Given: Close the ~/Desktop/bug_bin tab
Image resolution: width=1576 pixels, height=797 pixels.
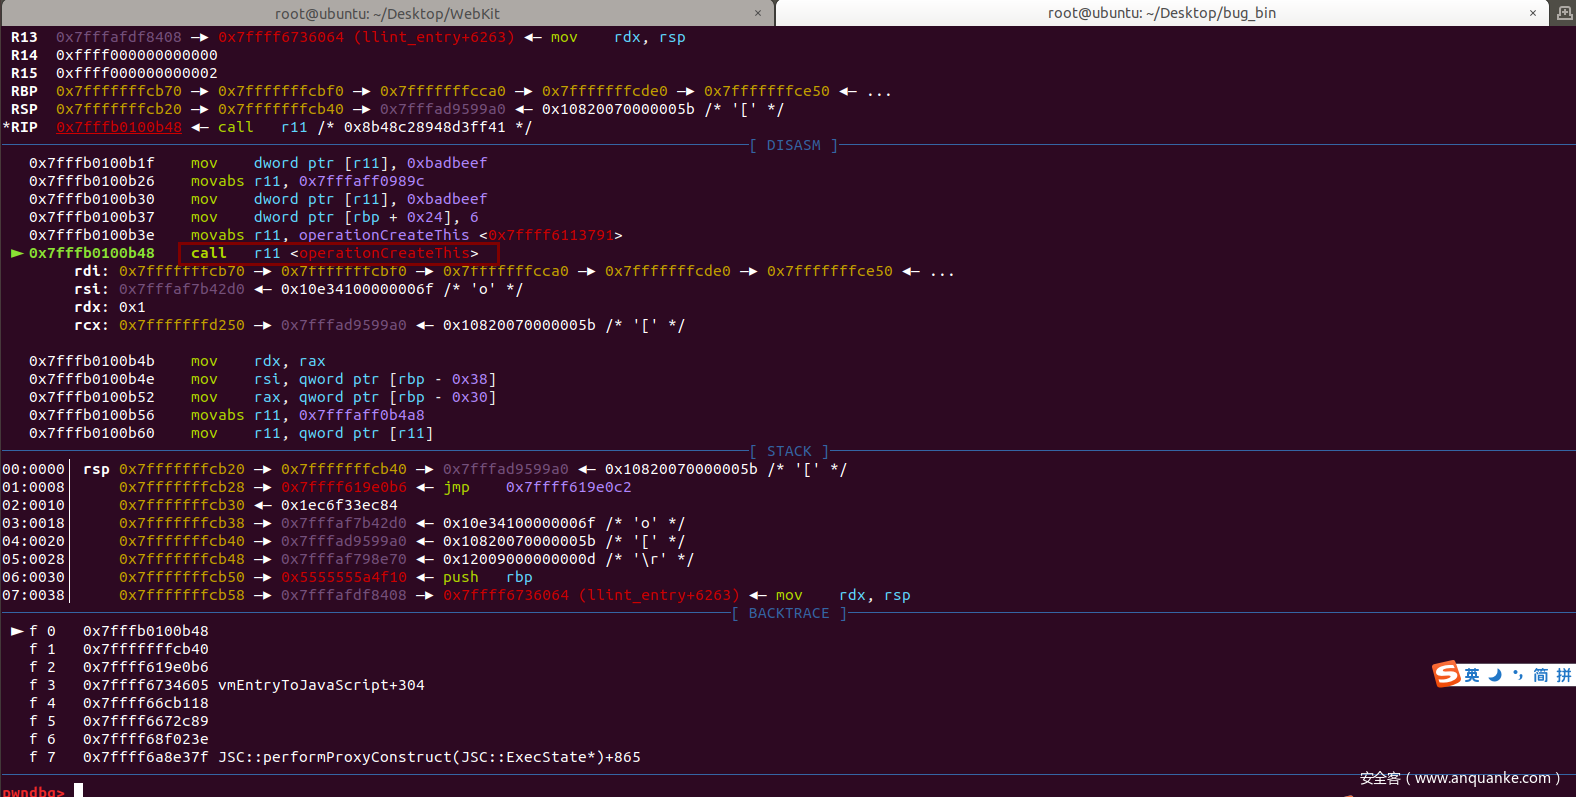Looking at the screenshot, I should point(1533,13).
